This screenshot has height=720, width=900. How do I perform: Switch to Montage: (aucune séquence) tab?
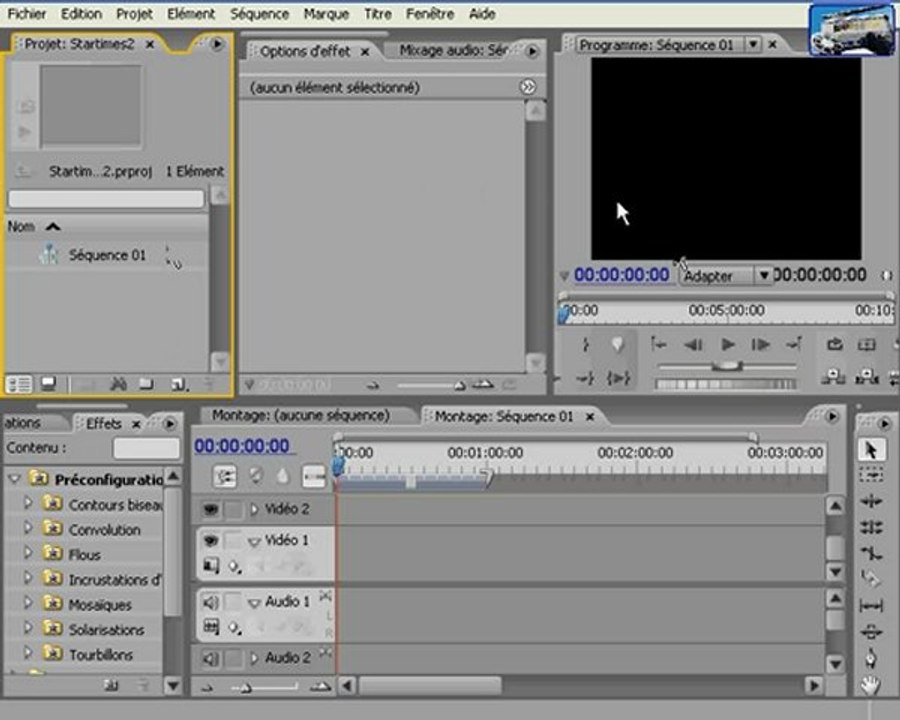coord(301,415)
